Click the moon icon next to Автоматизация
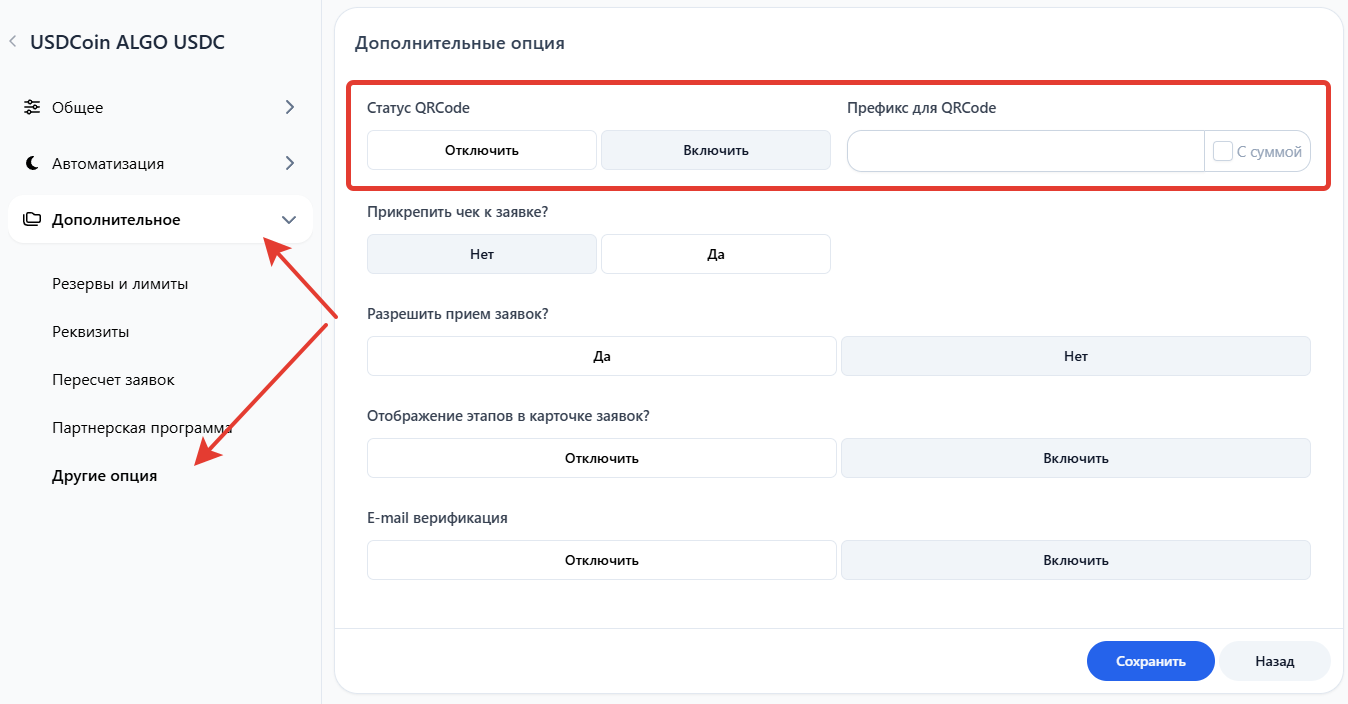1348x704 pixels. 32,163
